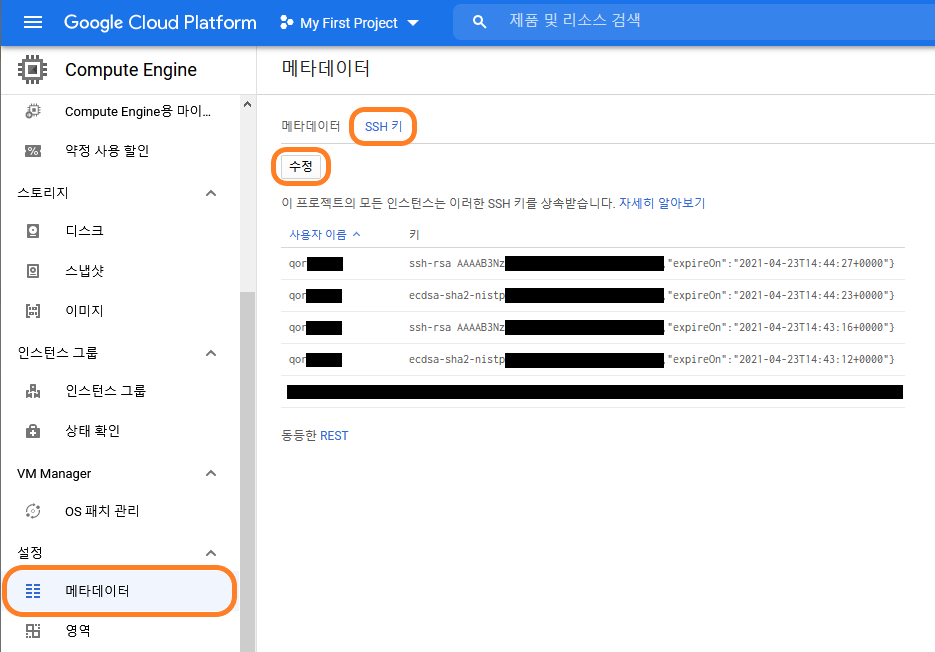935x652 pixels.
Task: Click the sidebar scrollbar thumb
Action: tap(247, 471)
